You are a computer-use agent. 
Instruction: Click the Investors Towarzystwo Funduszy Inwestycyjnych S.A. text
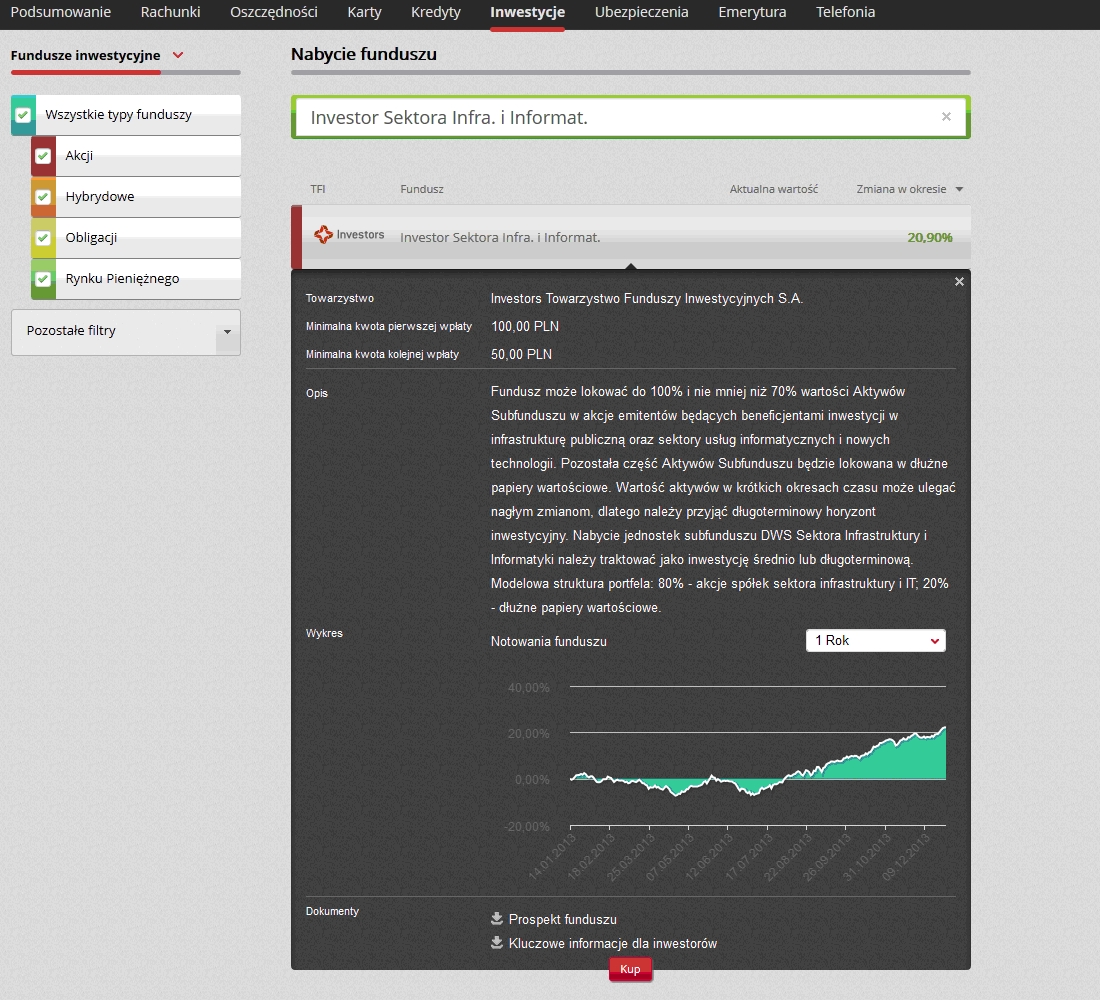[x=647, y=298]
